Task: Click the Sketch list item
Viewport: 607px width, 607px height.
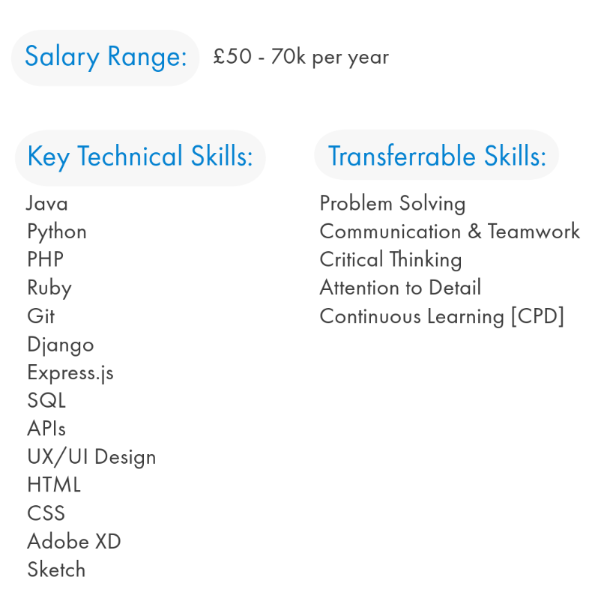Action: [57, 569]
